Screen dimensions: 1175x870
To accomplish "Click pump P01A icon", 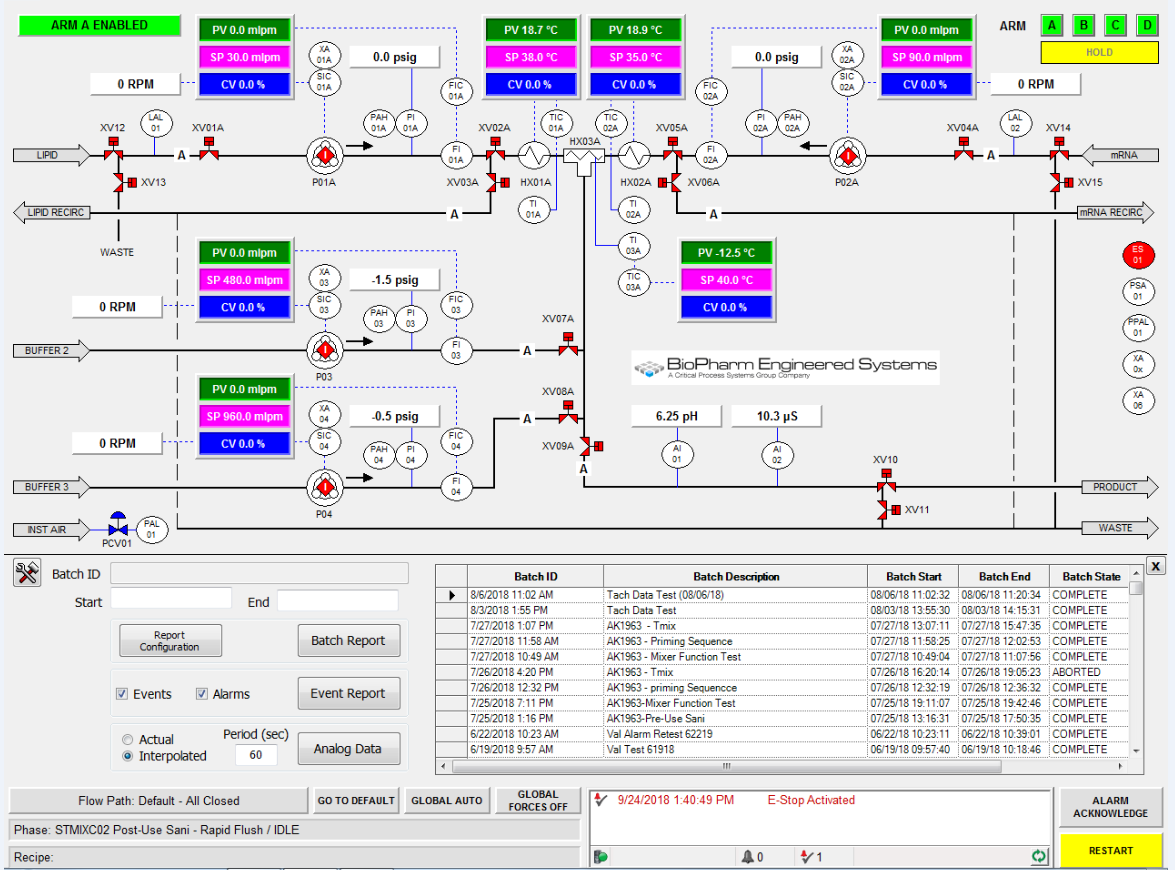I will (325, 156).
